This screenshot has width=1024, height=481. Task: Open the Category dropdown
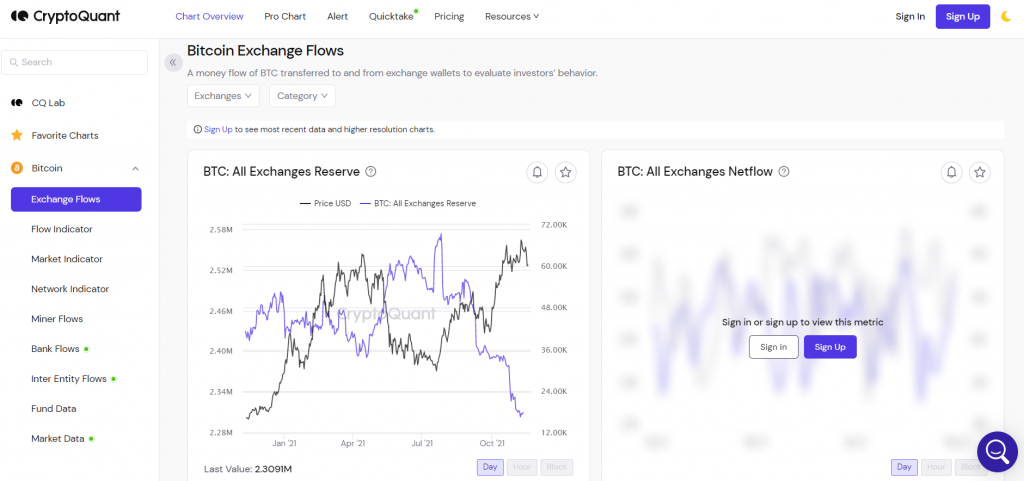[x=302, y=96]
